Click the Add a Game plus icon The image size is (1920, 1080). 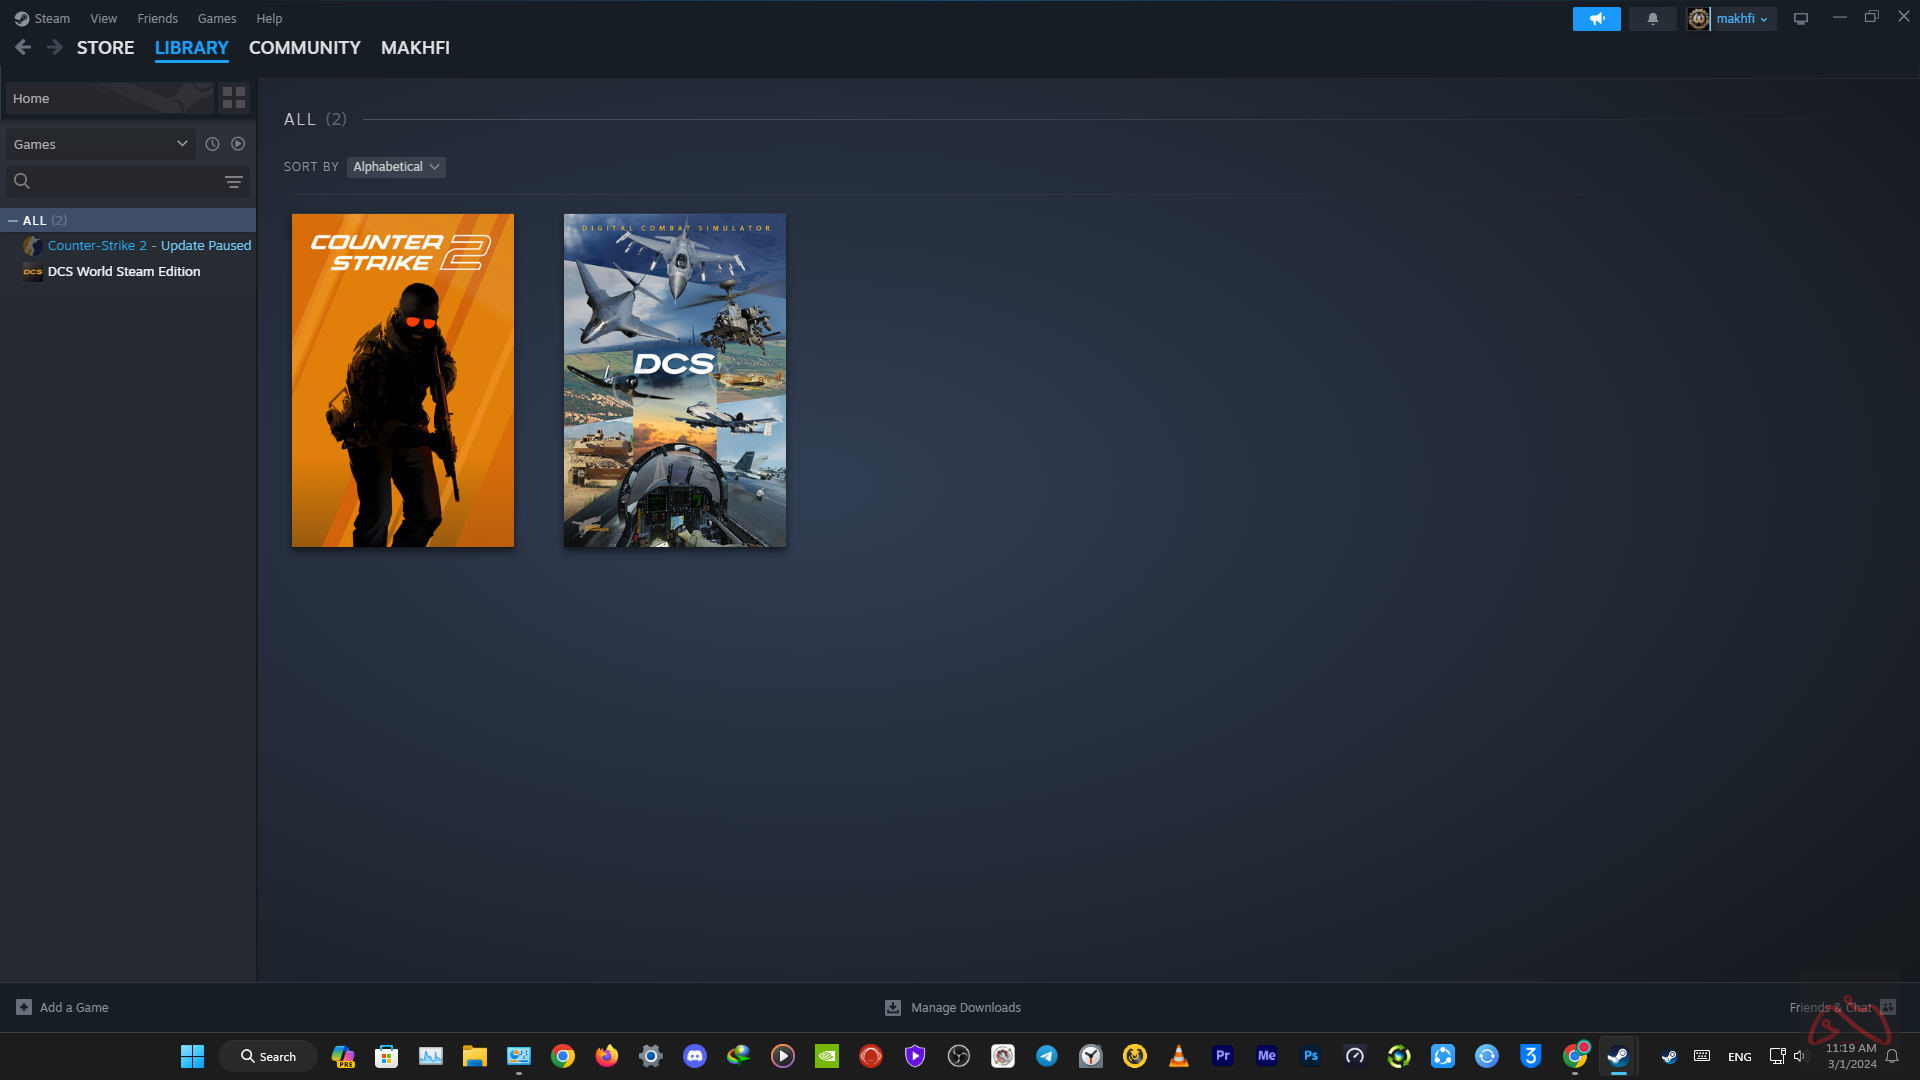point(24,1007)
